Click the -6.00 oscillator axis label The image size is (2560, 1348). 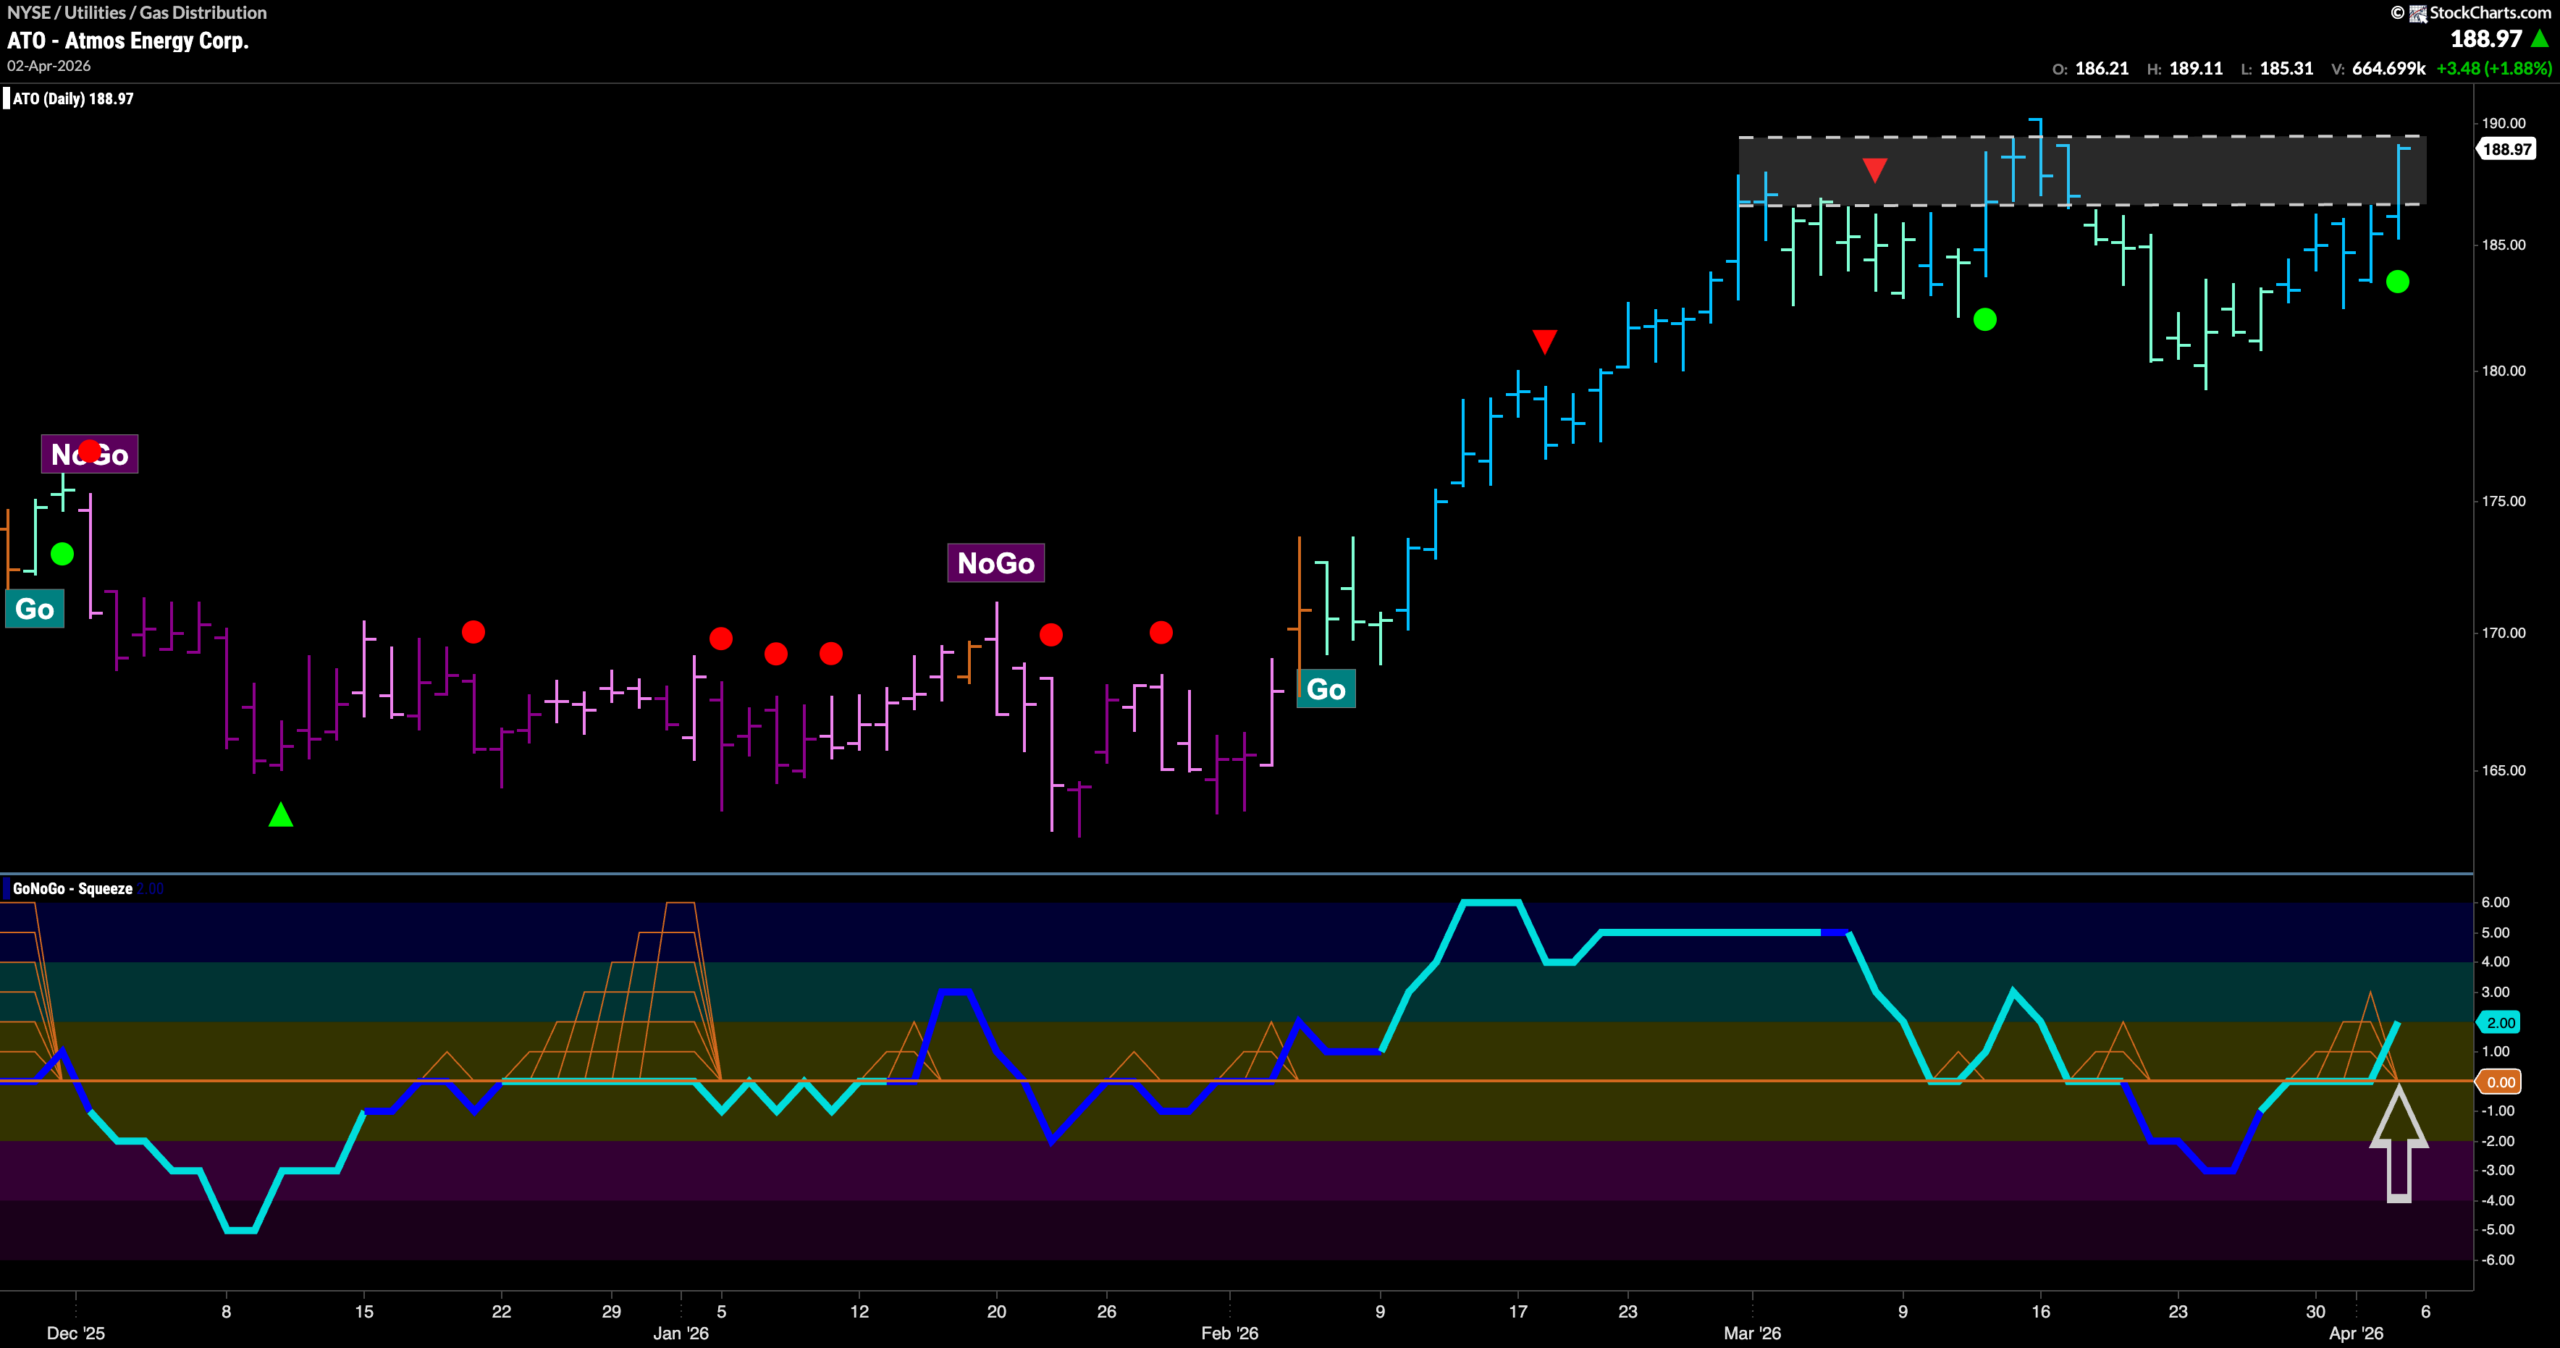pyautogui.click(x=2499, y=1260)
